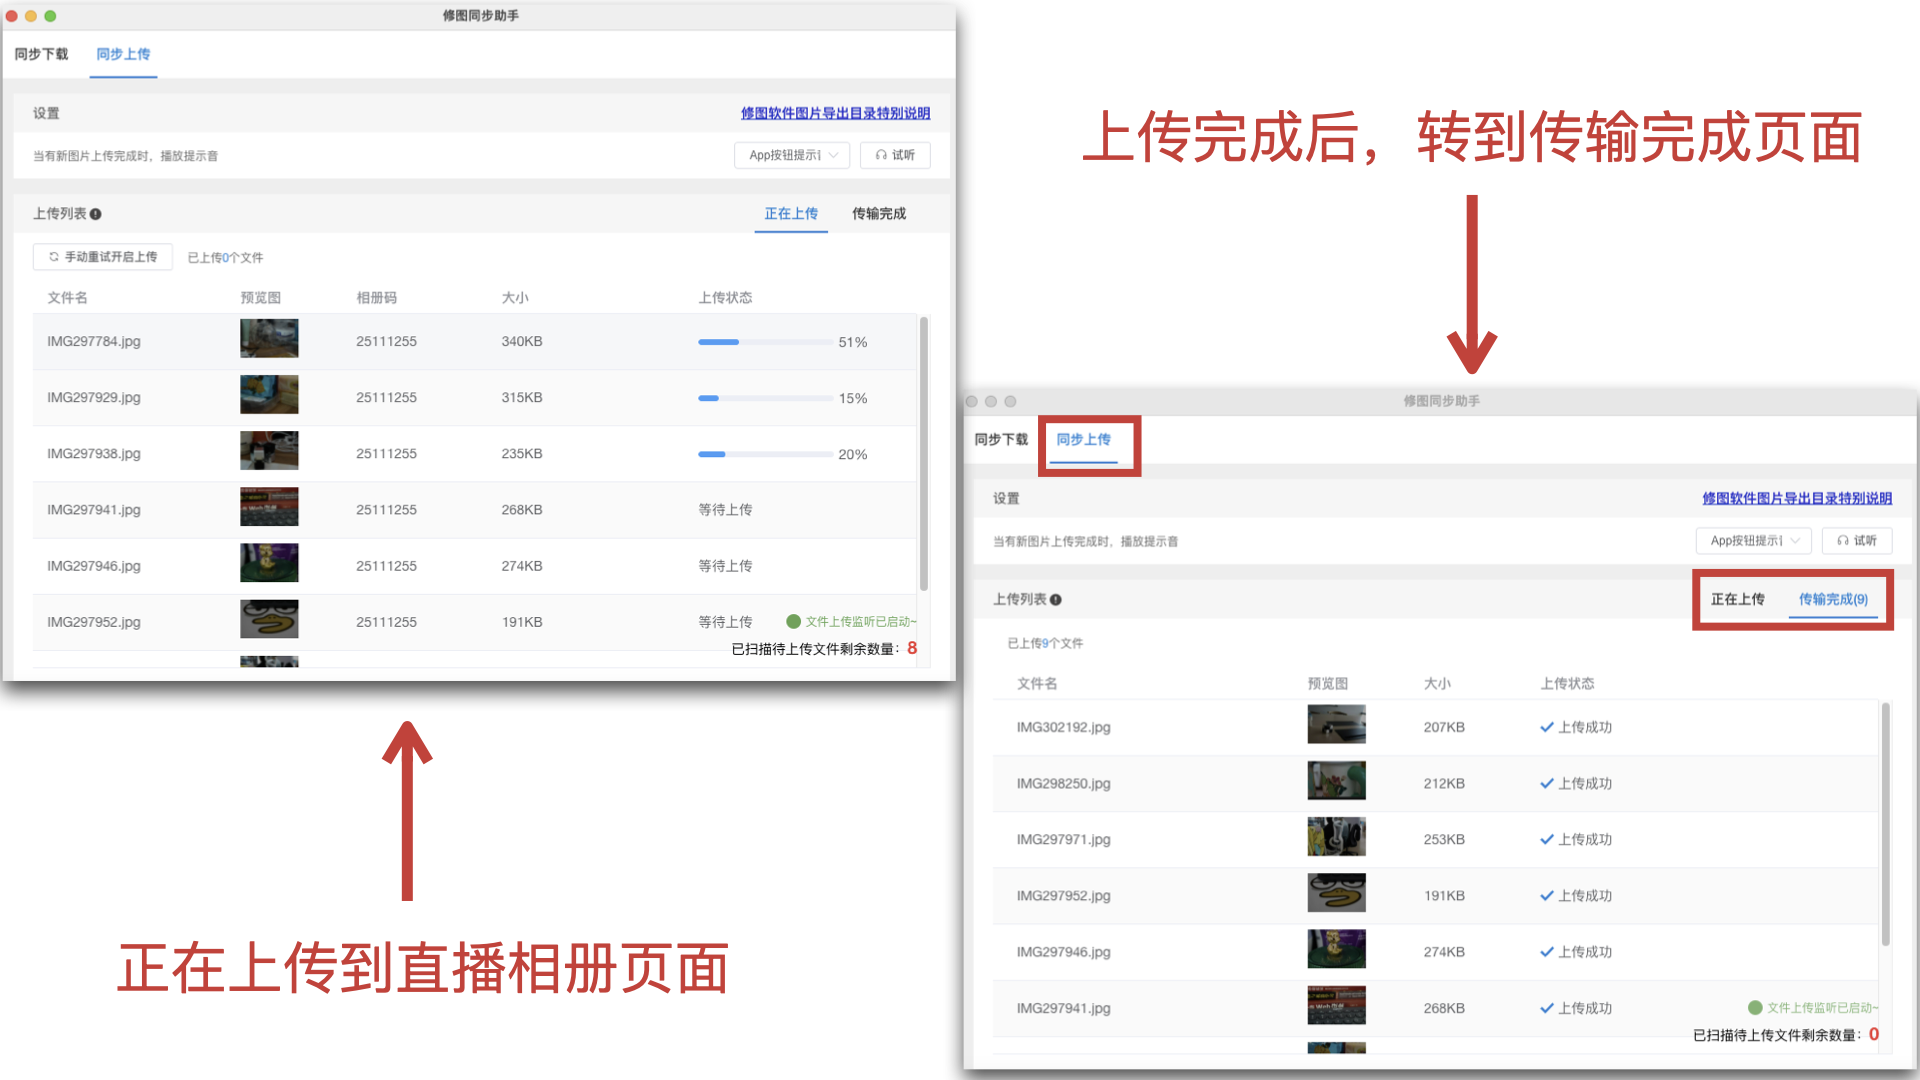Open 同步下载 tab in left window
The height and width of the screenshot is (1080, 1920).
pyautogui.click(x=41, y=54)
